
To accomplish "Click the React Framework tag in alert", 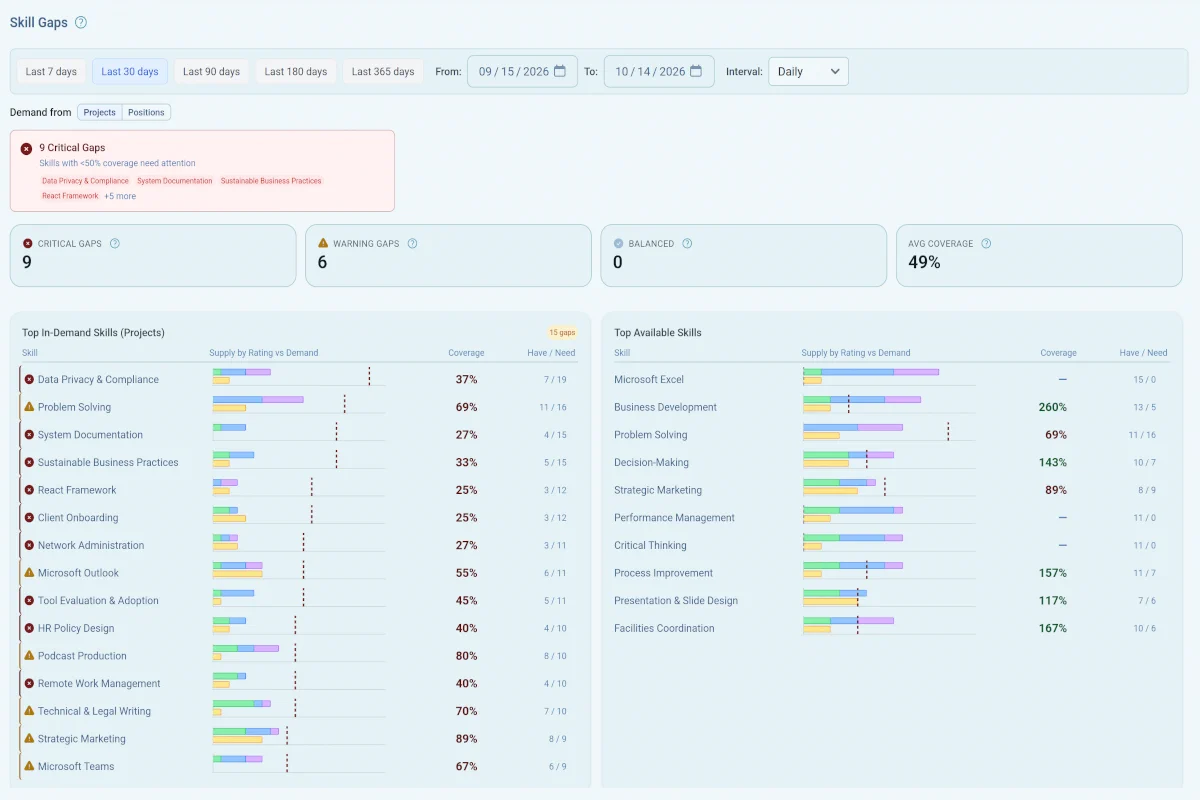I will (x=70, y=196).
